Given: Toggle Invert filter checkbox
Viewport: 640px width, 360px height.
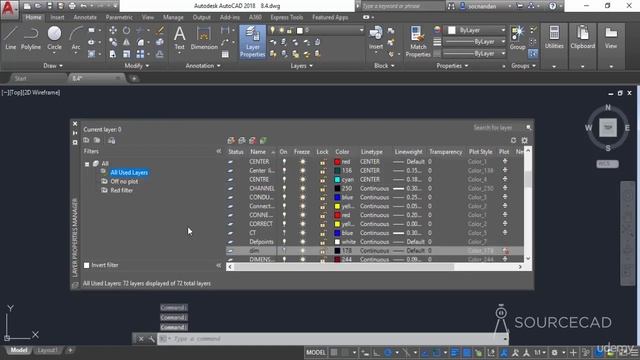Looking at the screenshot, I should pos(87,265).
